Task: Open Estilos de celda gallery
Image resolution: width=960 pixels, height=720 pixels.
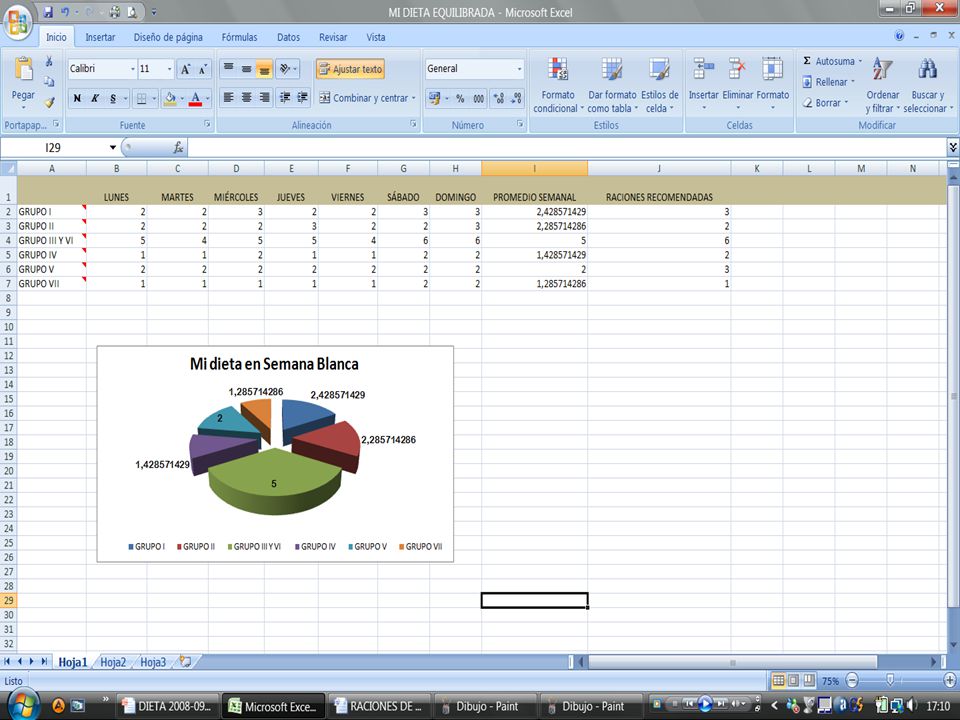Action: (659, 84)
